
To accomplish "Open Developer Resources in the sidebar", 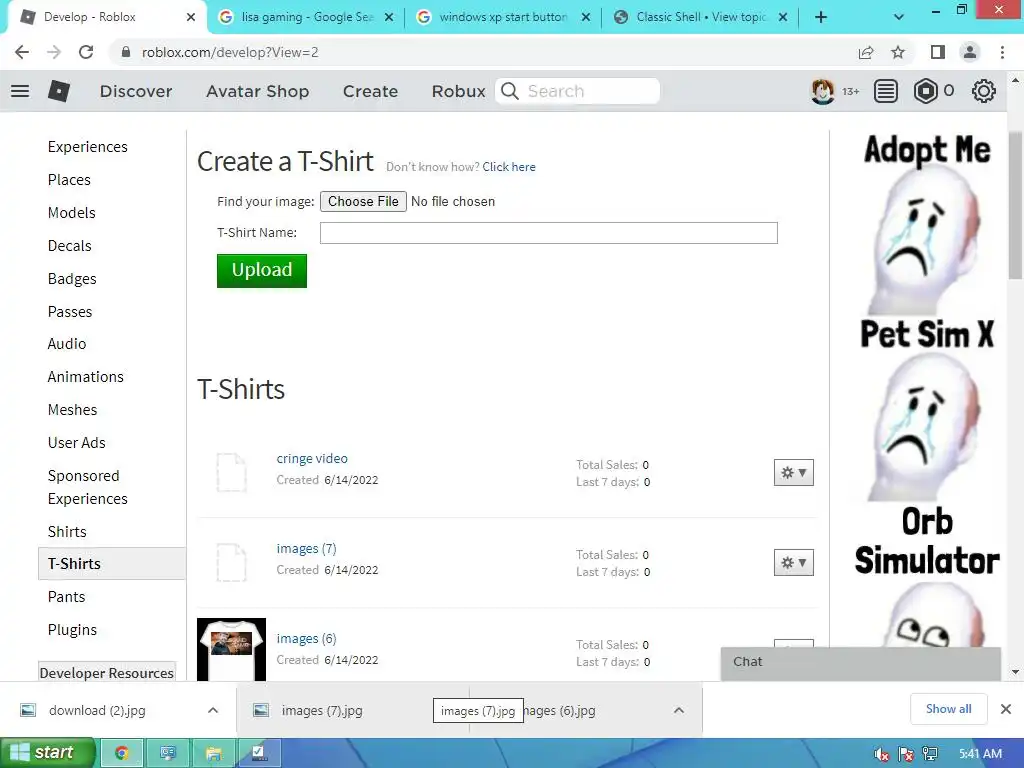I will pos(106,673).
